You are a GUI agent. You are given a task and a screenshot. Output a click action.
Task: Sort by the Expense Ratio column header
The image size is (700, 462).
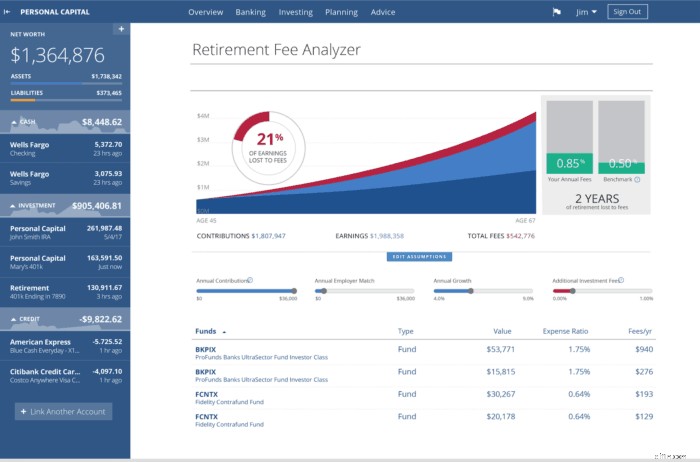tap(565, 331)
